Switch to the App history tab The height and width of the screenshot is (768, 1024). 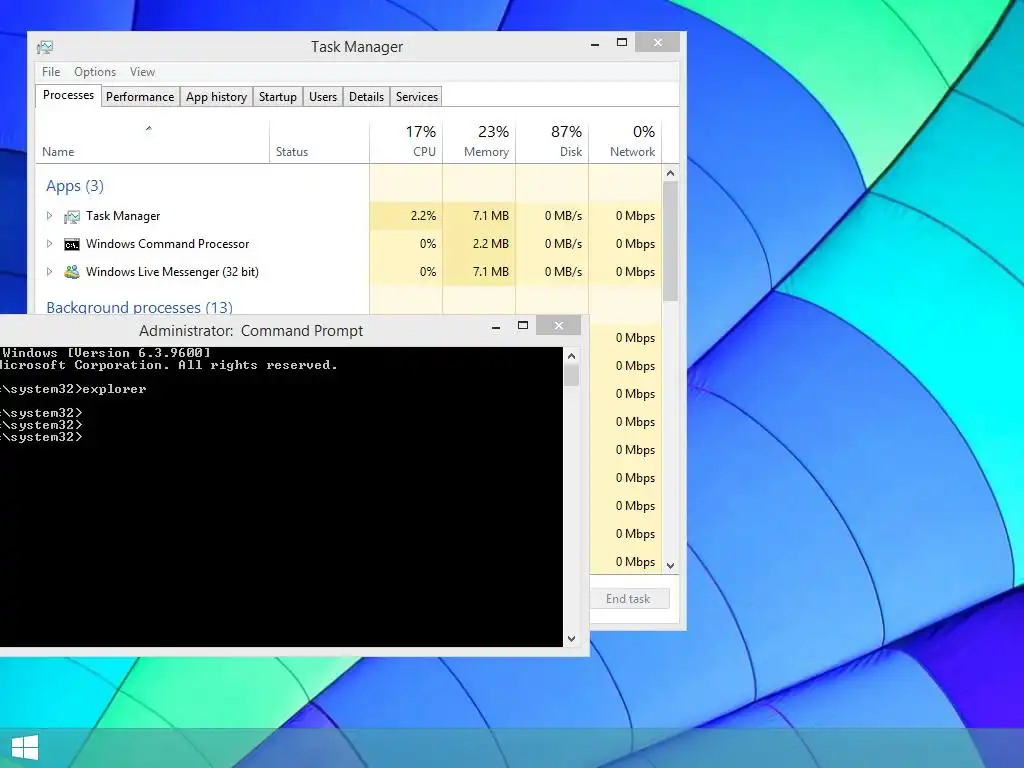(216, 97)
